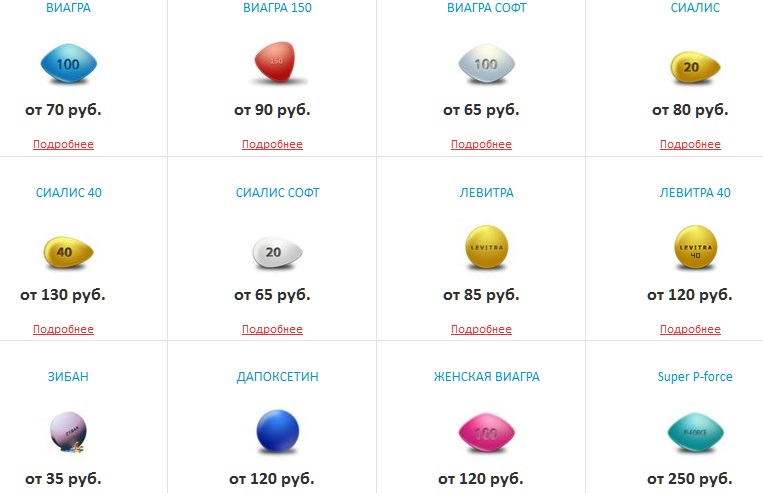Screen dimensions: 763x493
Task: Click the red Виагра 150 pill image
Action: click(276, 62)
